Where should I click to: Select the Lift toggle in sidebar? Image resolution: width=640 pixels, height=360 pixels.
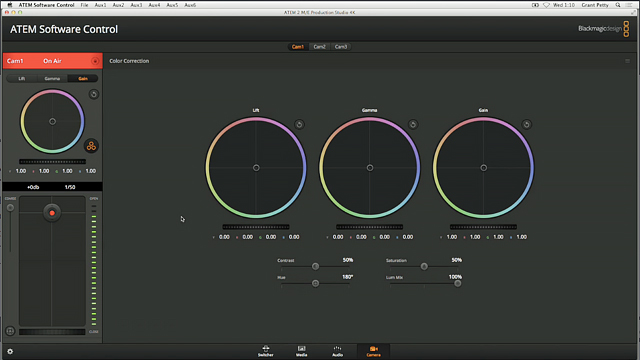pyautogui.click(x=22, y=78)
